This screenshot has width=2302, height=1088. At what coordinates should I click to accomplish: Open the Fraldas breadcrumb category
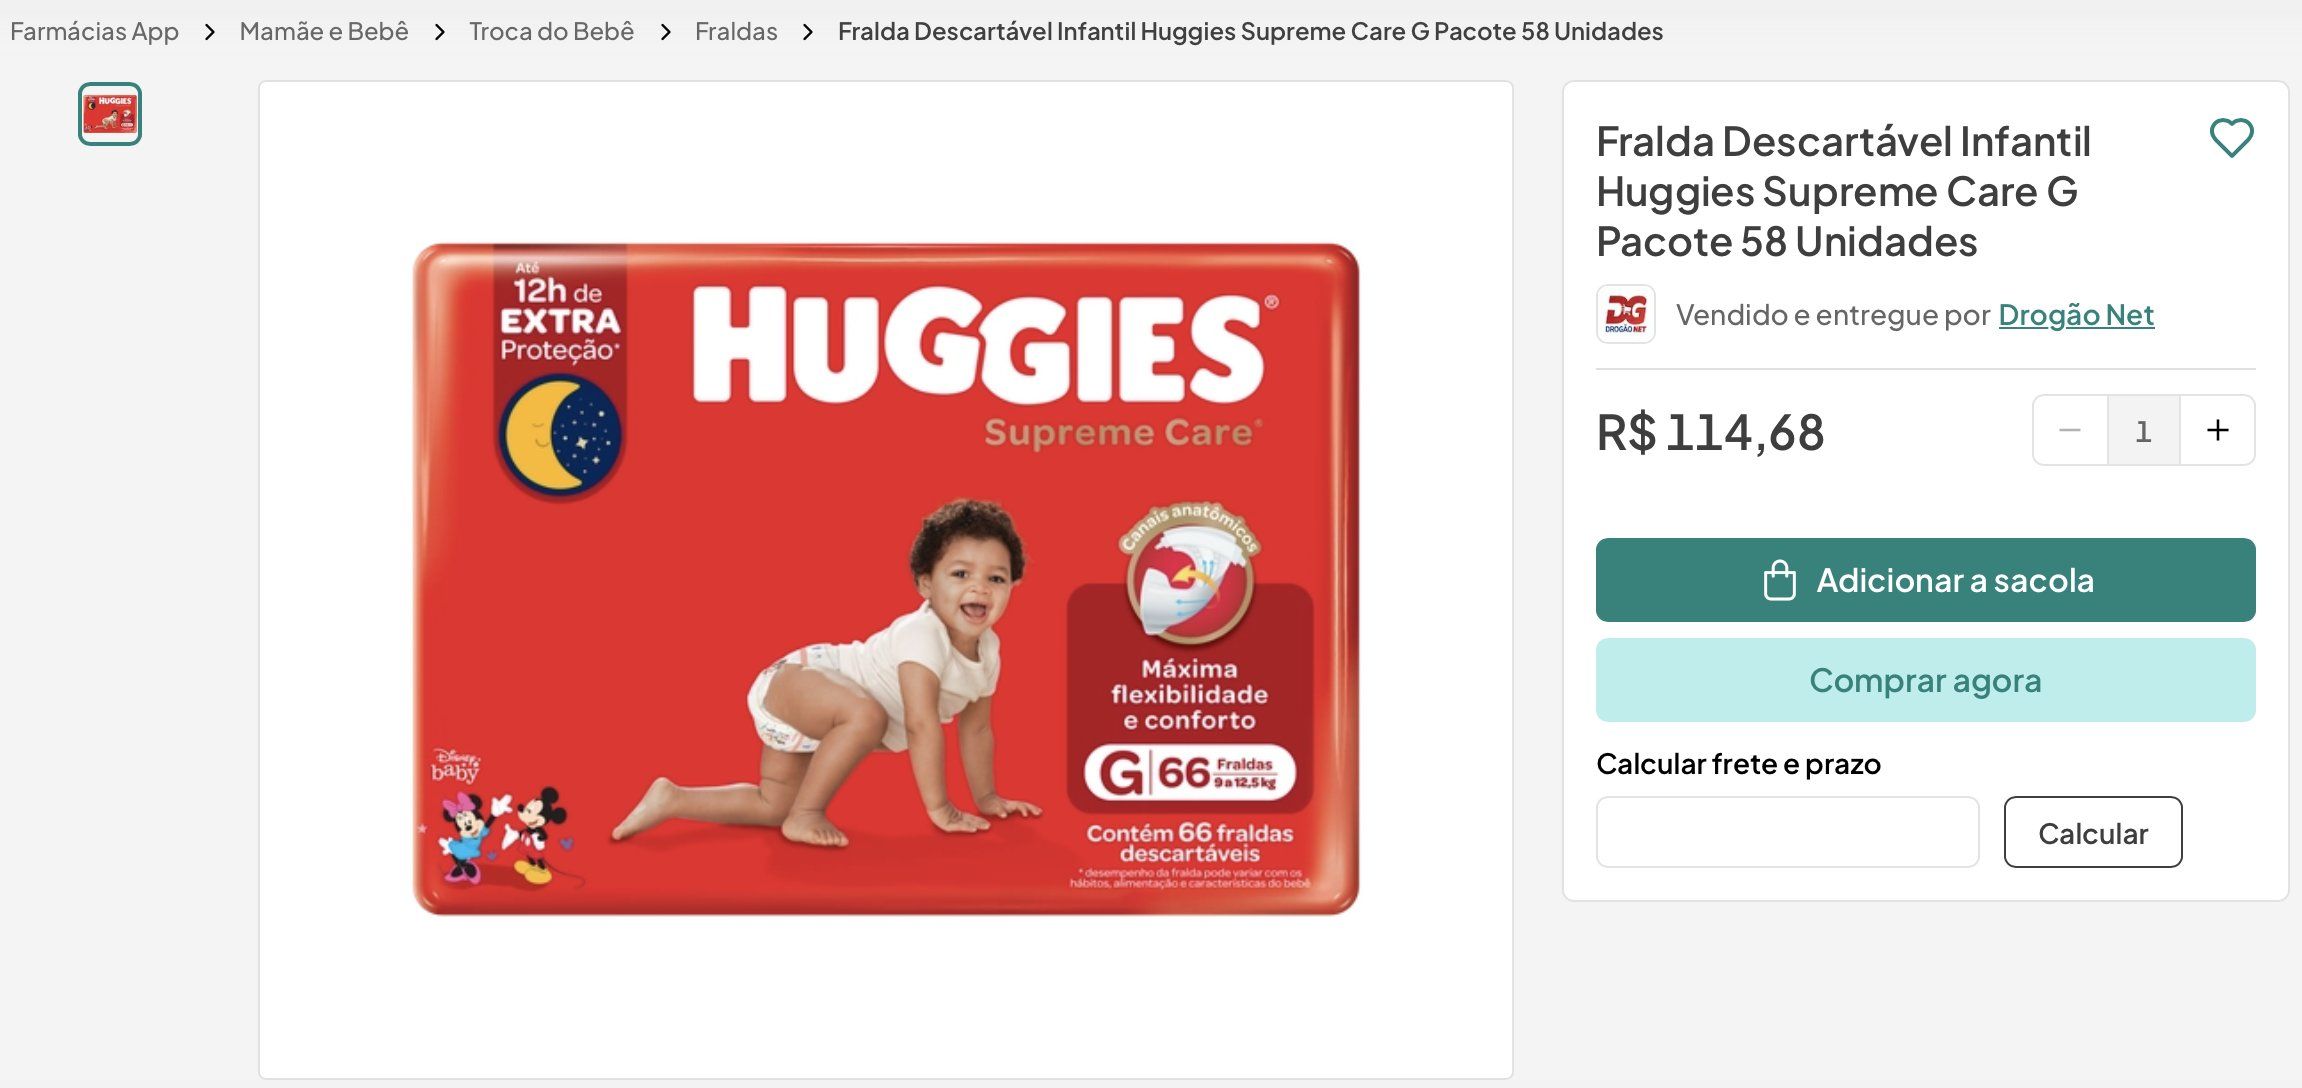736,31
